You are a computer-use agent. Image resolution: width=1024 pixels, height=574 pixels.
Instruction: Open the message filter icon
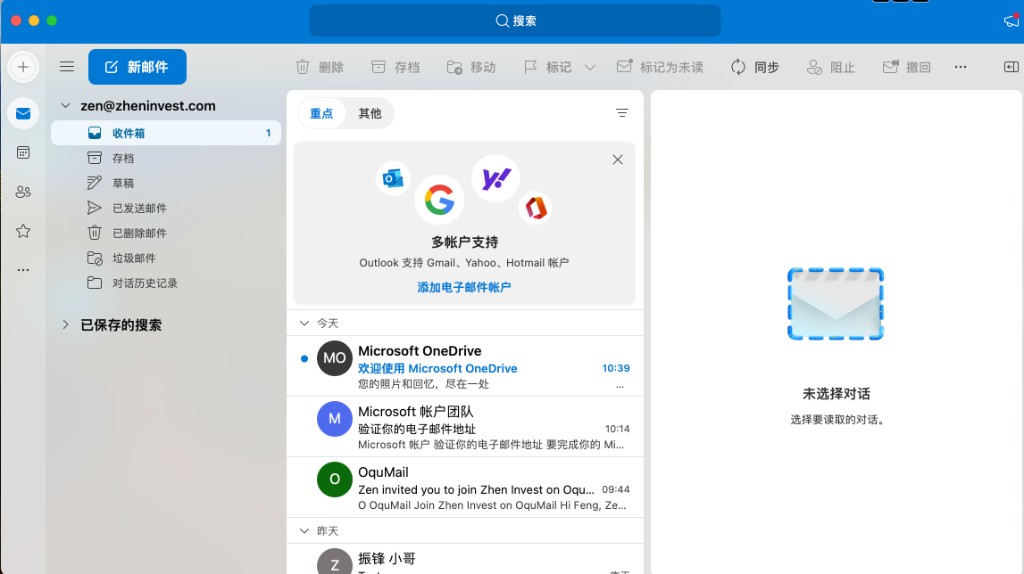click(x=622, y=113)
